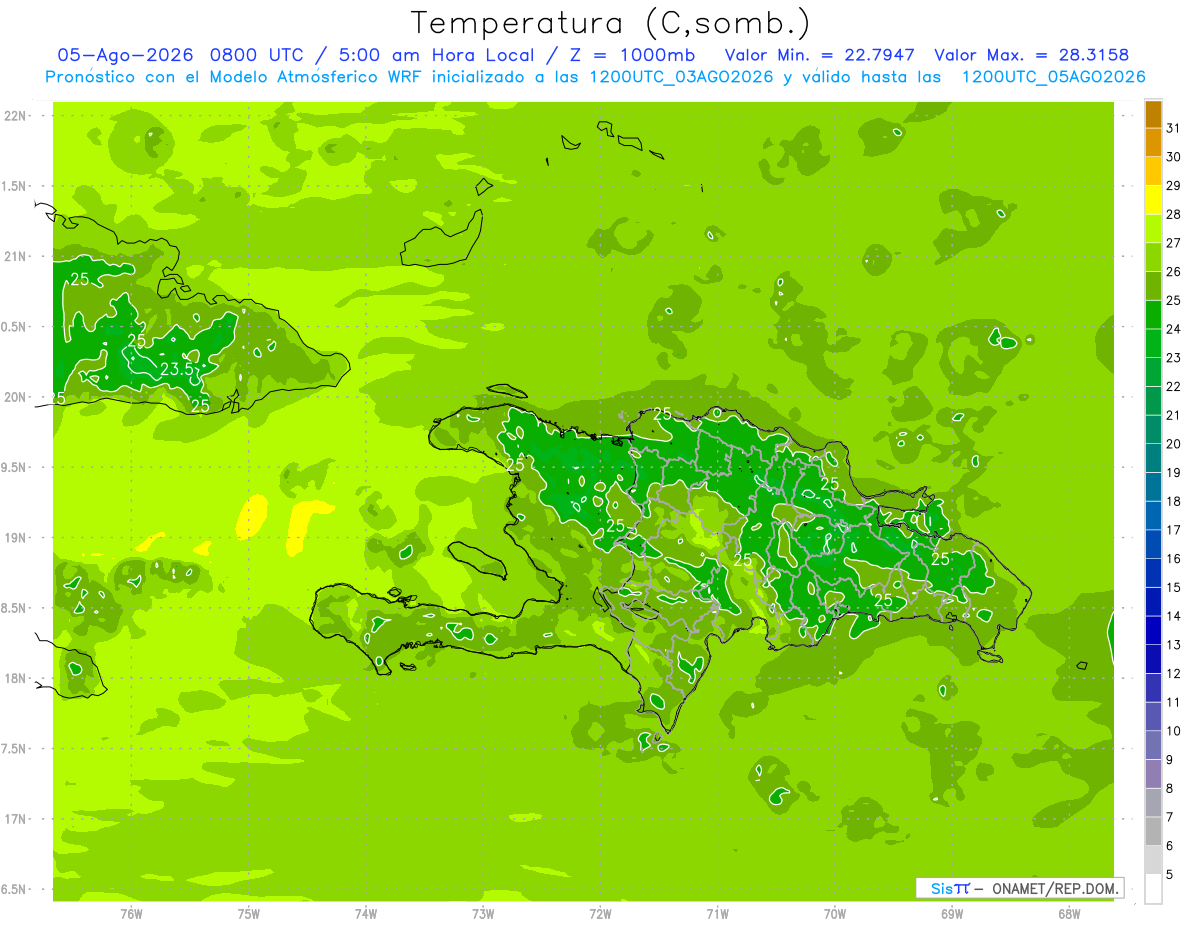Click the "73W" longitude label

click(483, 915)
